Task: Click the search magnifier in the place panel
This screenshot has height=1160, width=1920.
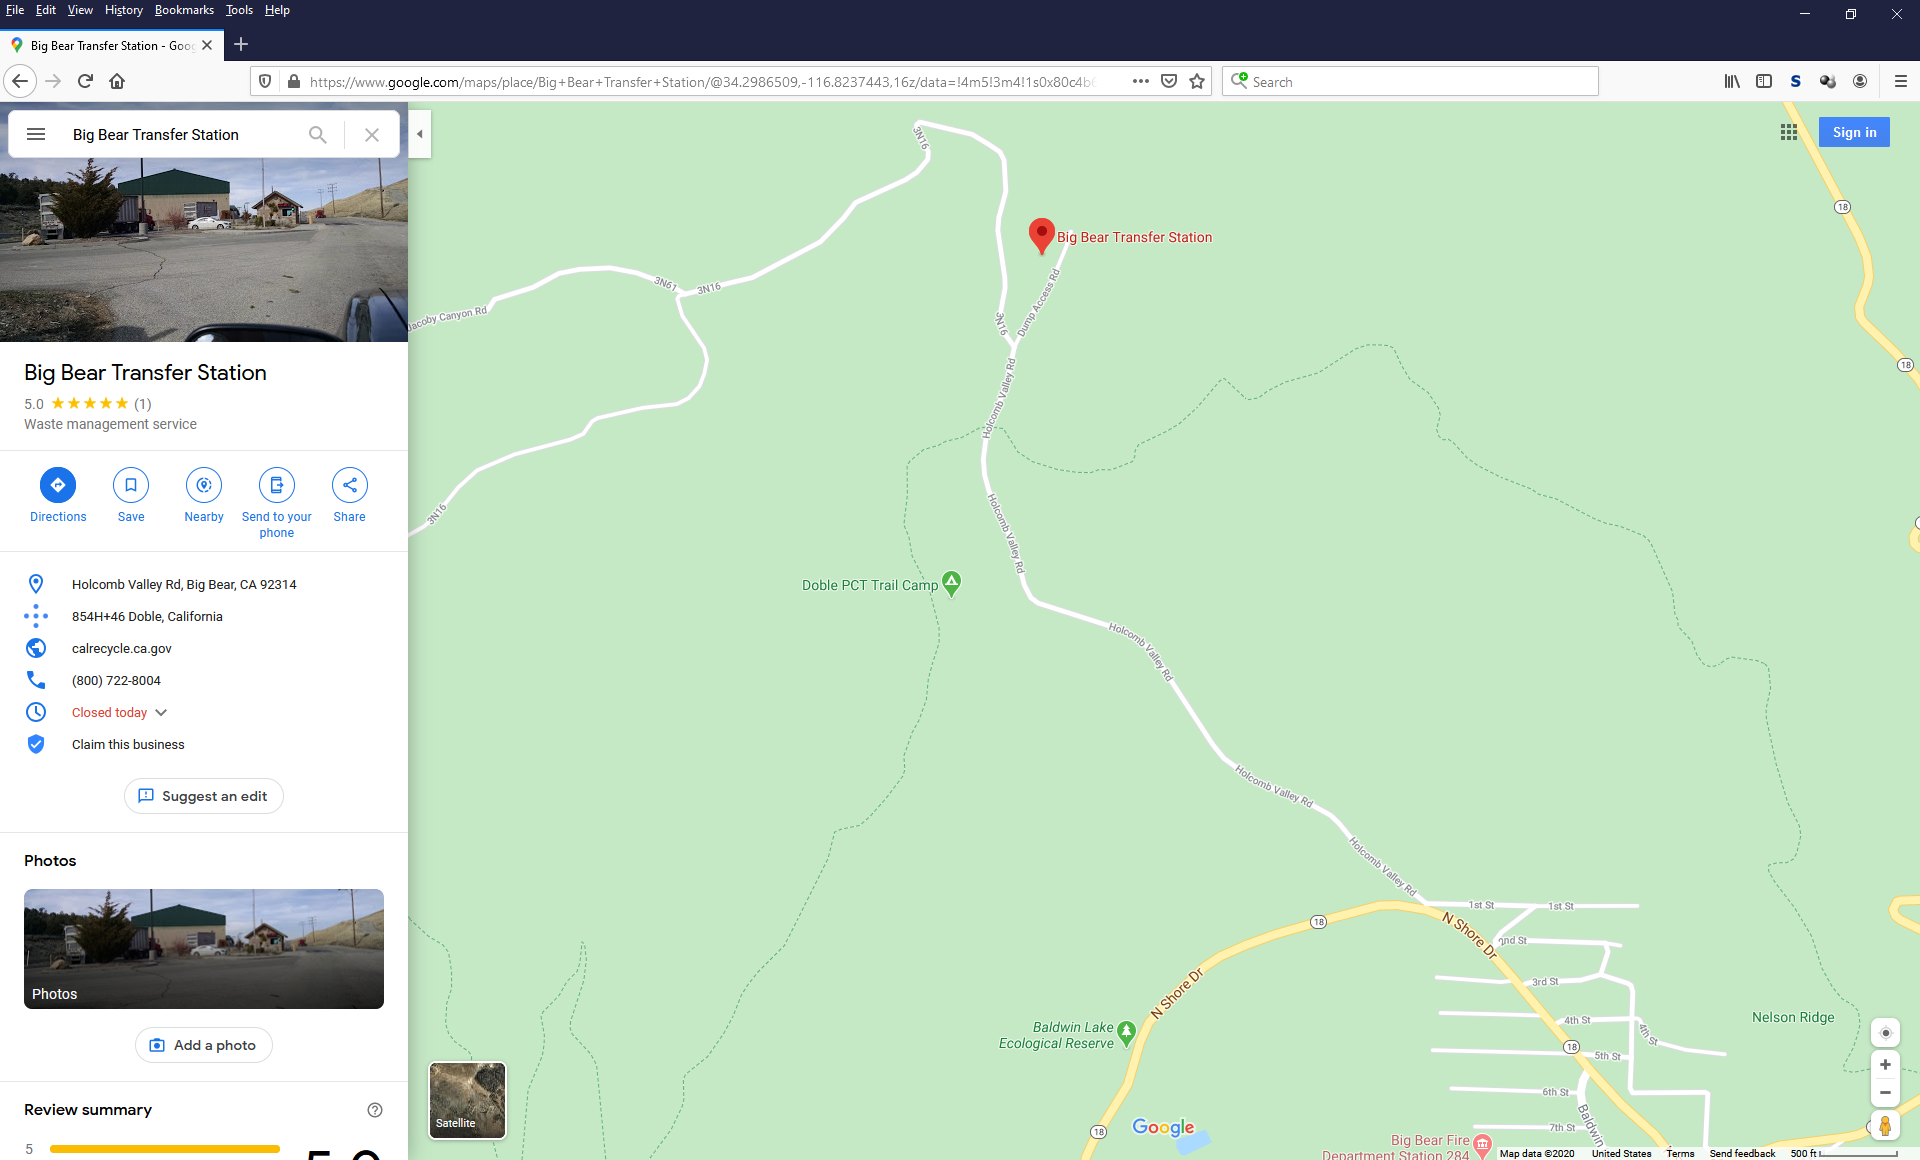Action: (318, 134)
